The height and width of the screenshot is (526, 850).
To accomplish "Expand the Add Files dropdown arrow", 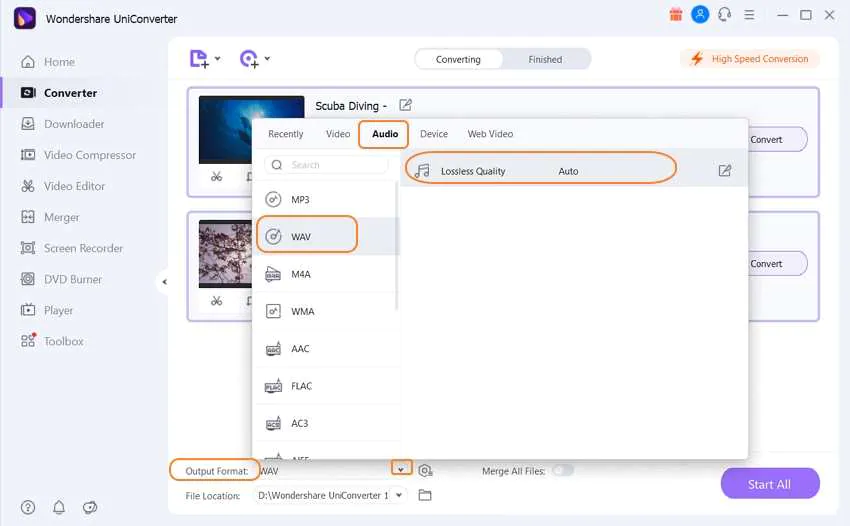I will pos(217,58).
